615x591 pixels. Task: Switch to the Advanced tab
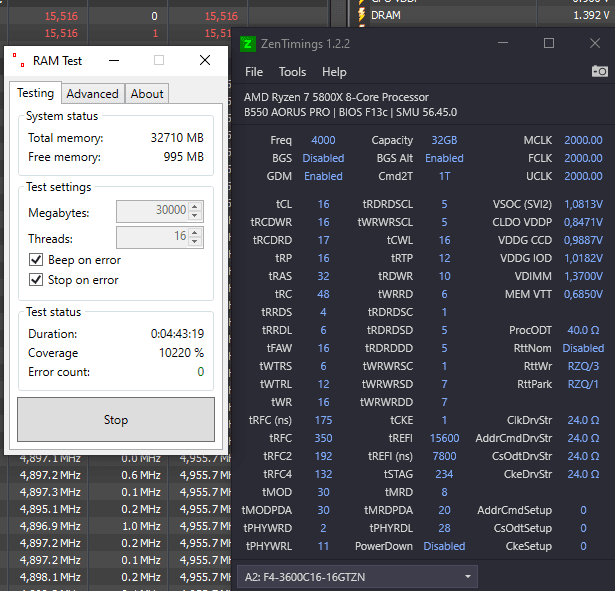click(x=92, y=94)
